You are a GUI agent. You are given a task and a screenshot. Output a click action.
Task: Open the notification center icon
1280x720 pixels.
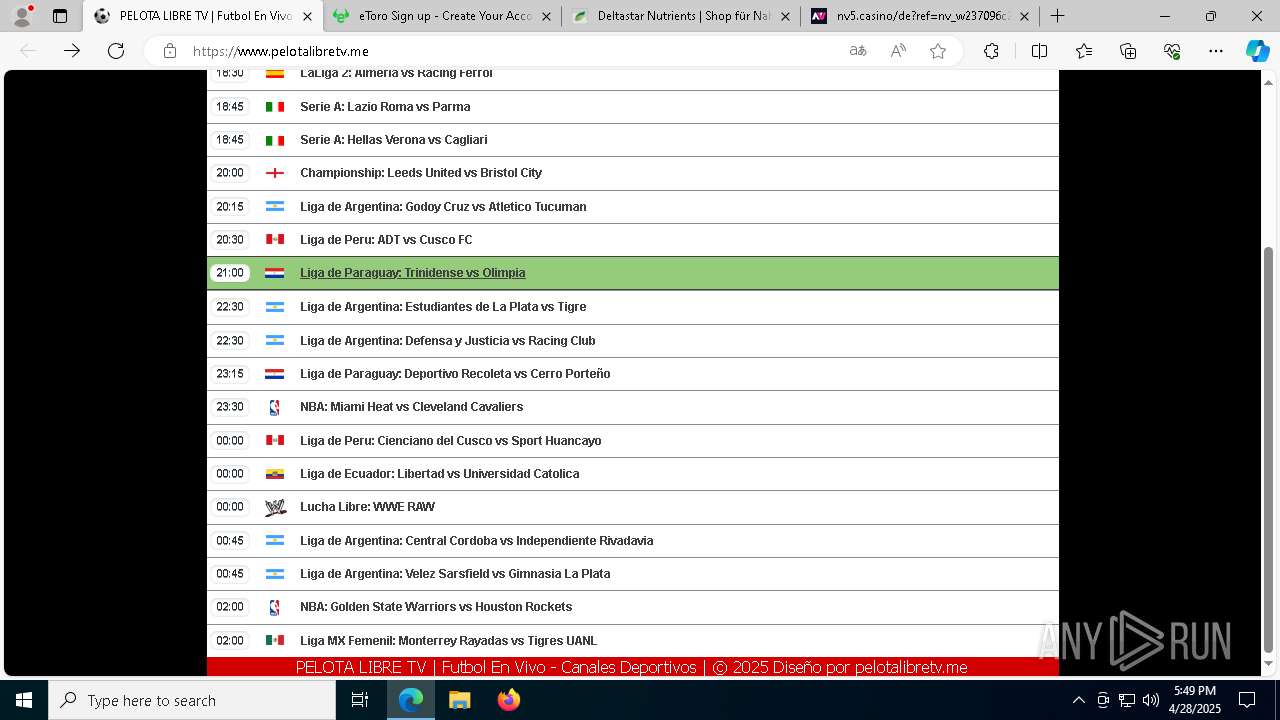1247,700
